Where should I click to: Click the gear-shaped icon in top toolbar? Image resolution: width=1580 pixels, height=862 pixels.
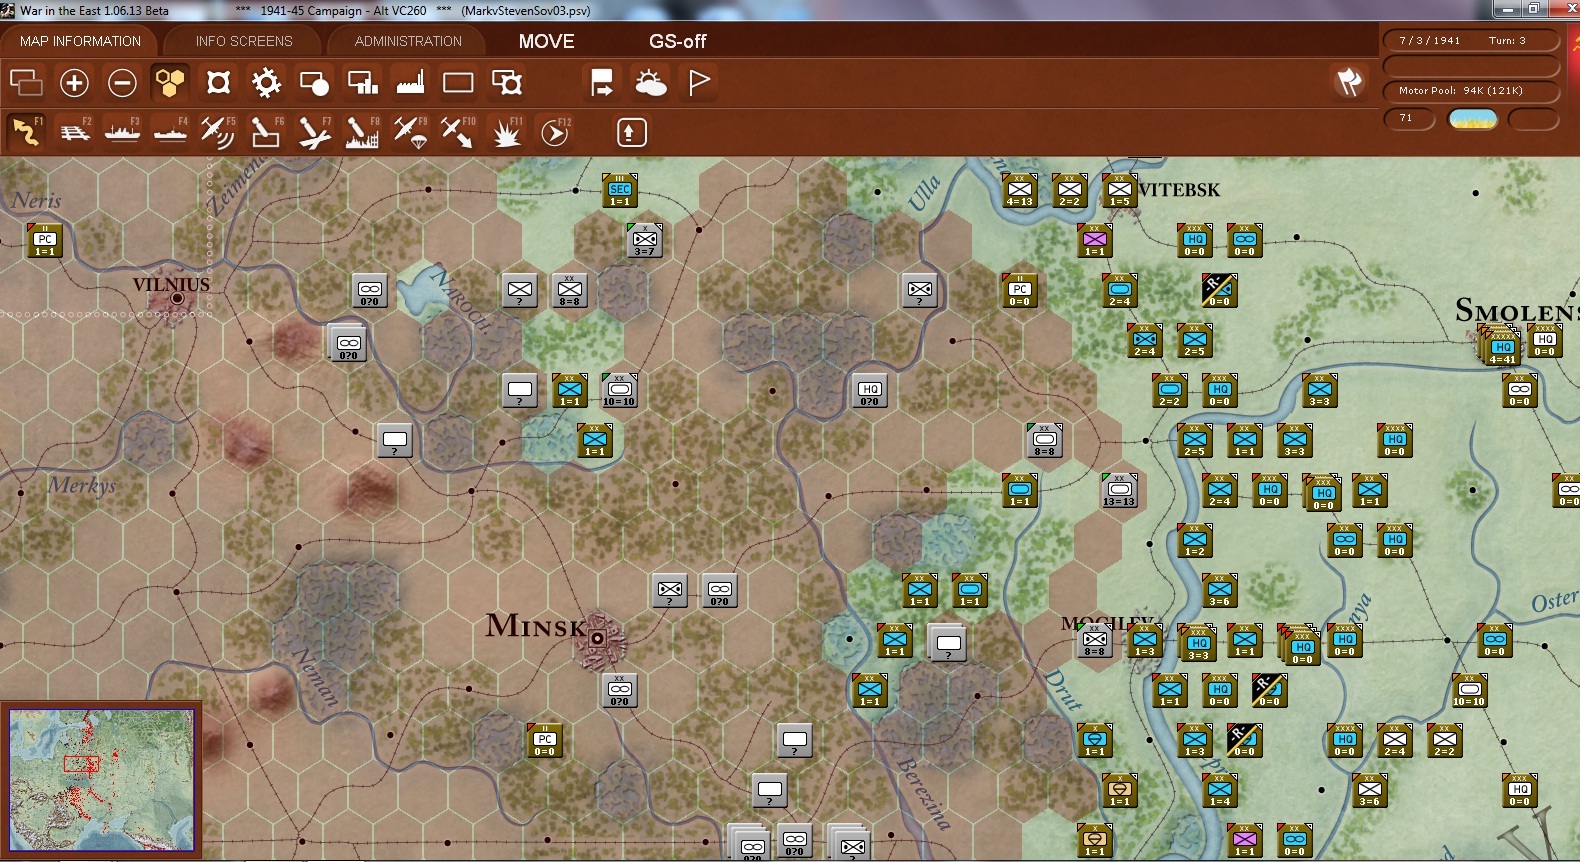click(266, 82)
